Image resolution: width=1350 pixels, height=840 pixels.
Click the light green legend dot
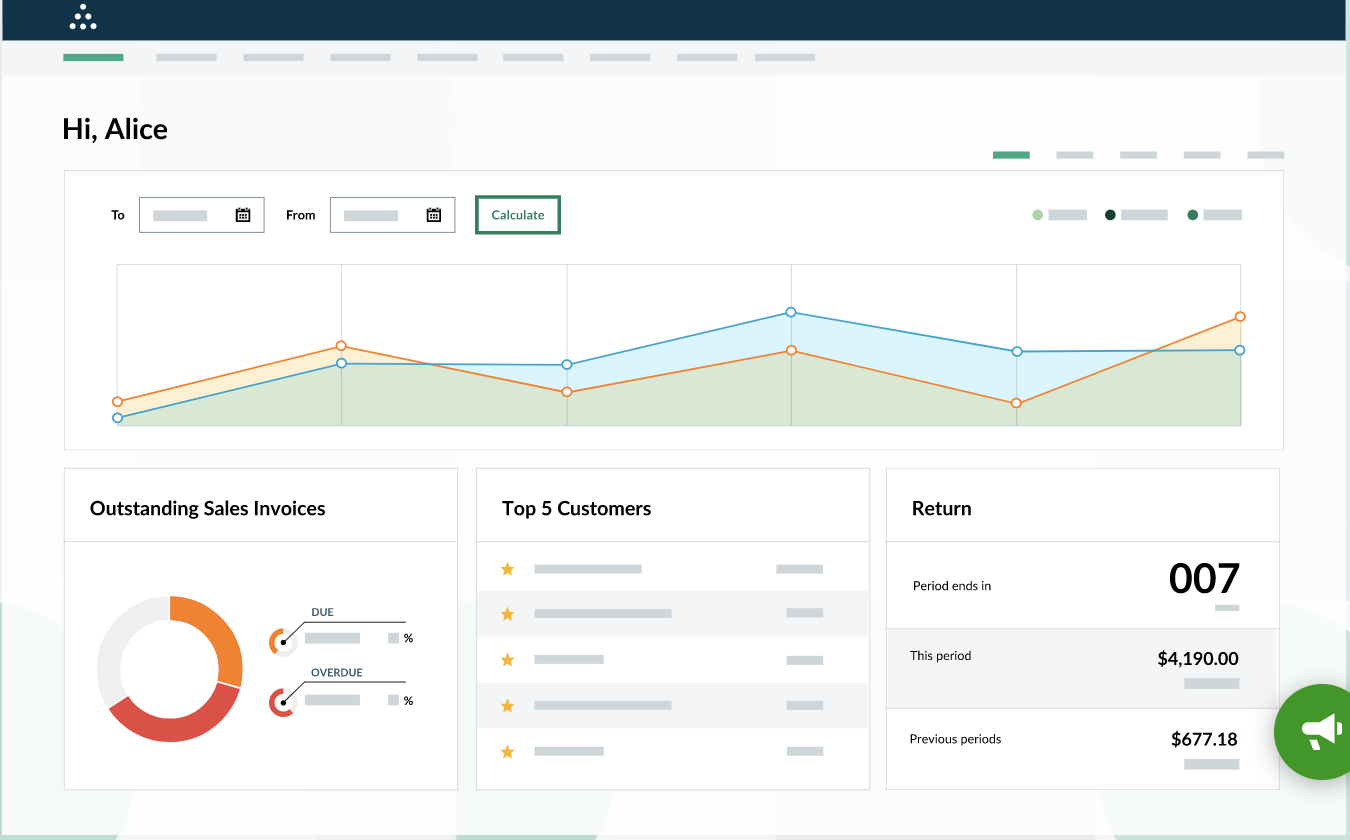tap(1037, 215)
